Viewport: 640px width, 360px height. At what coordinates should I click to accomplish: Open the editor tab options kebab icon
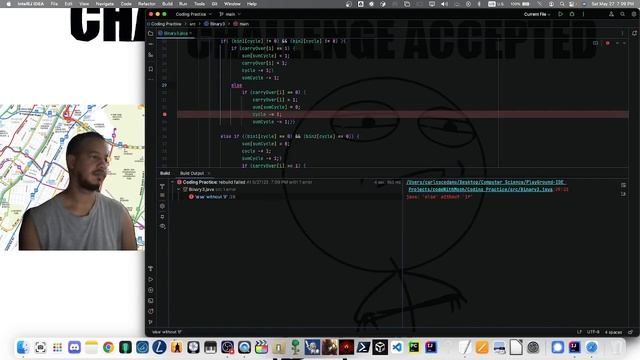[622, 33]
